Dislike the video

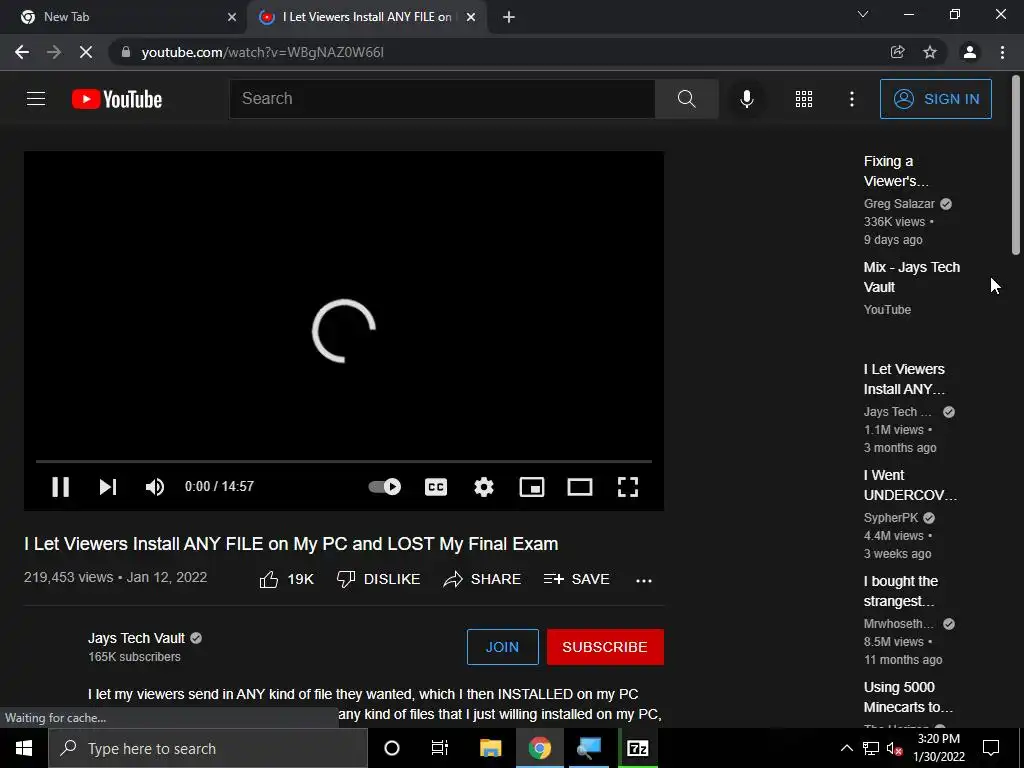(x=378, y=579)
